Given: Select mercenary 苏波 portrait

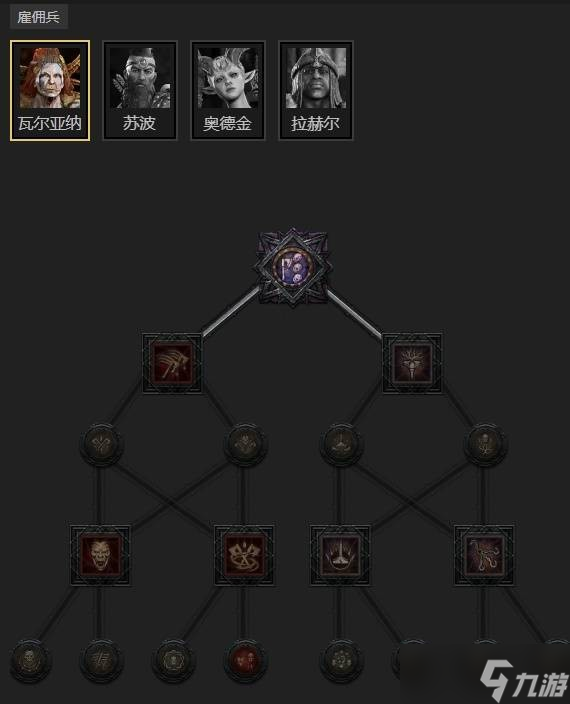Looking at the screenshot, I should pos(140,90).
